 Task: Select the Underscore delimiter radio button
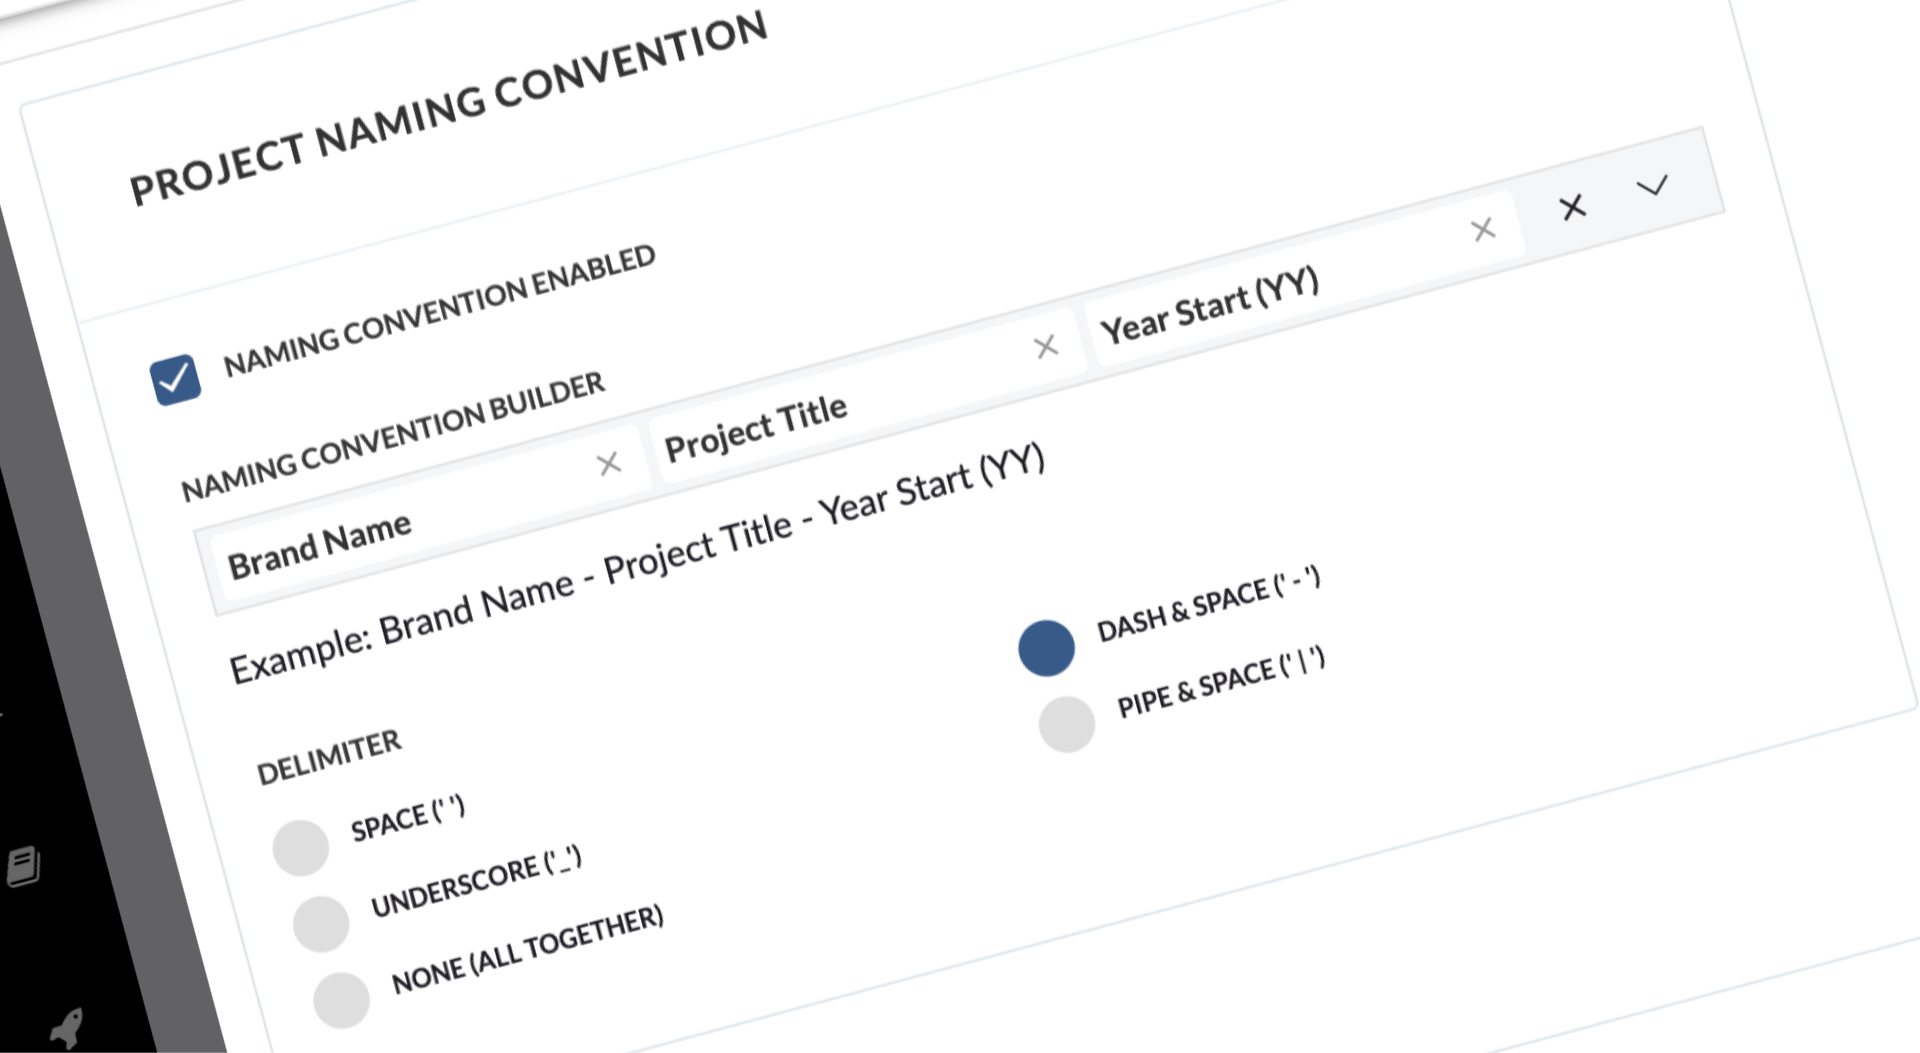tap(321, 923)
